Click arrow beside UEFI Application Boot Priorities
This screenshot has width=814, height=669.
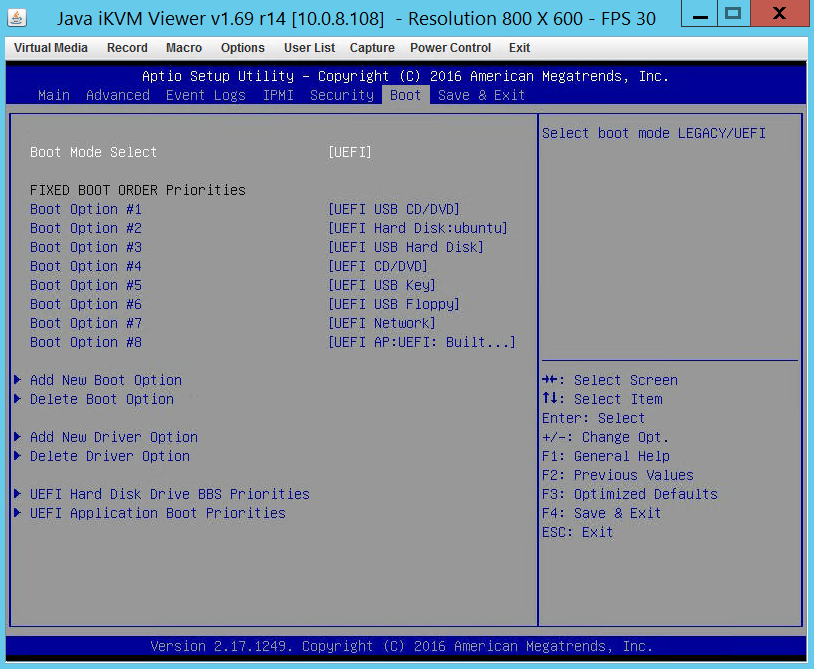[x=18, y=513]
